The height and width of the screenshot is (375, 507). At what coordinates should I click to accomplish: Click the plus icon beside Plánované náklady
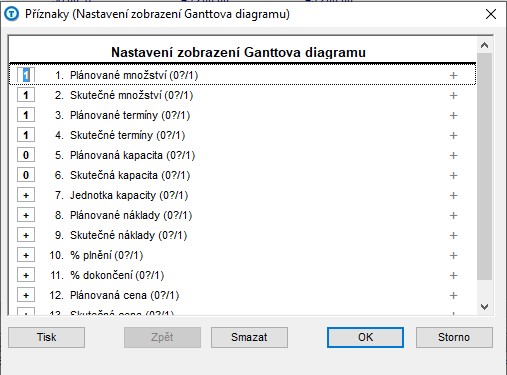pyautogui.click(x=453, y=215)
